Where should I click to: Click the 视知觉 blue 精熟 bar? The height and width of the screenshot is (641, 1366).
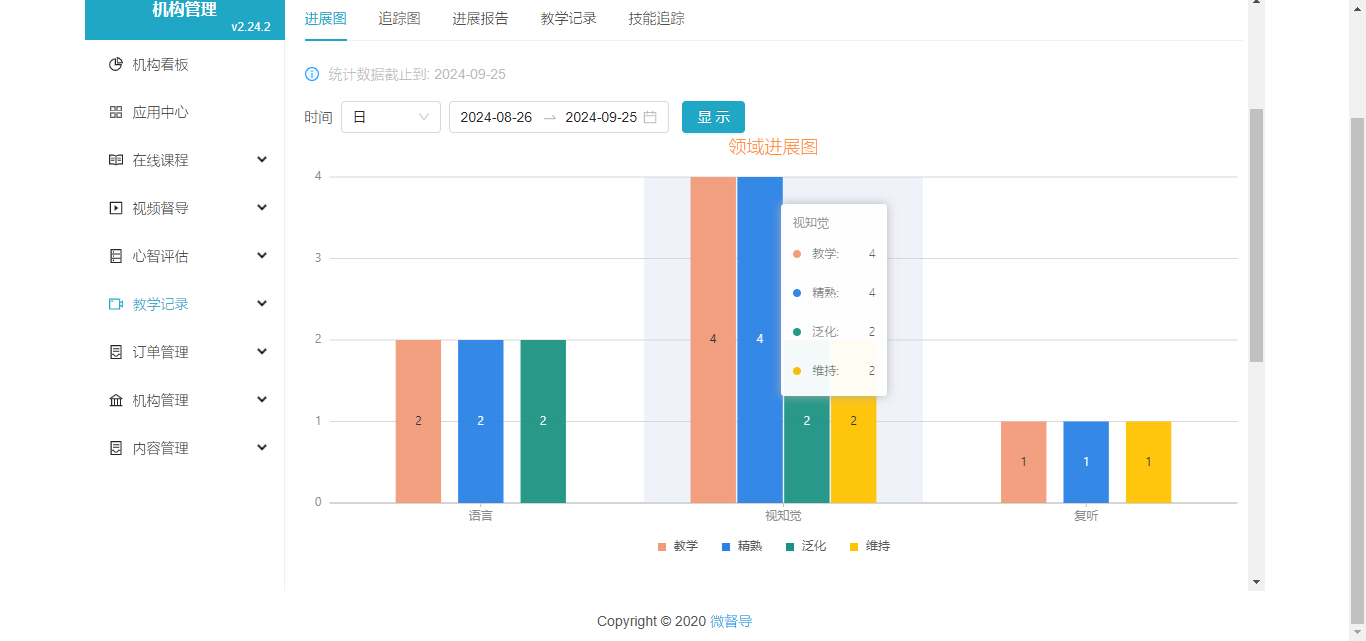(x=760, y=340)
